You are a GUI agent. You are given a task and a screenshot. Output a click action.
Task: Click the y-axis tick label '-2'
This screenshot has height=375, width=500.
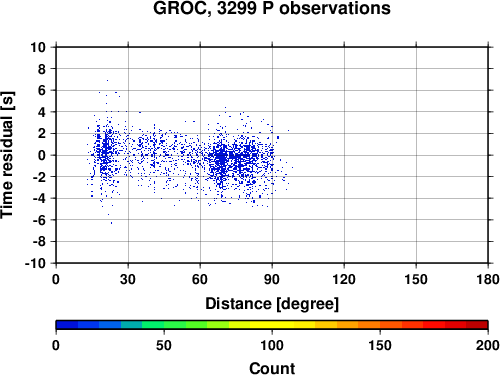click(x=39, y=177)
